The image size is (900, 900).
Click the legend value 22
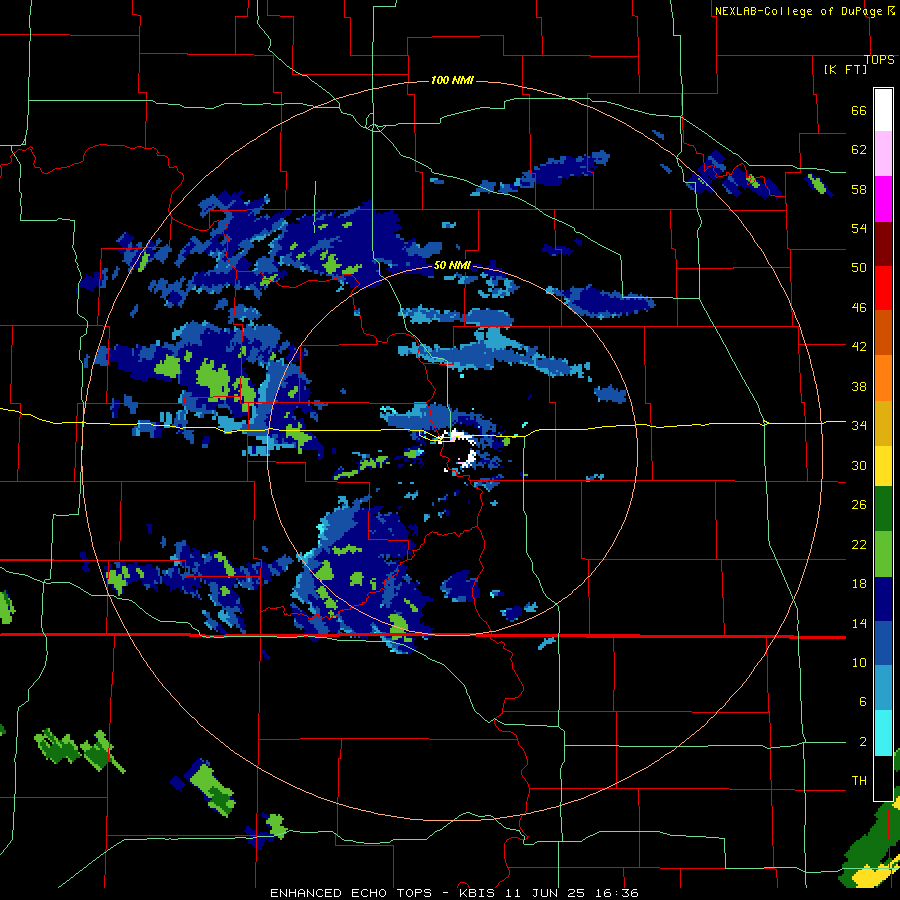click(x=859, y=545)
